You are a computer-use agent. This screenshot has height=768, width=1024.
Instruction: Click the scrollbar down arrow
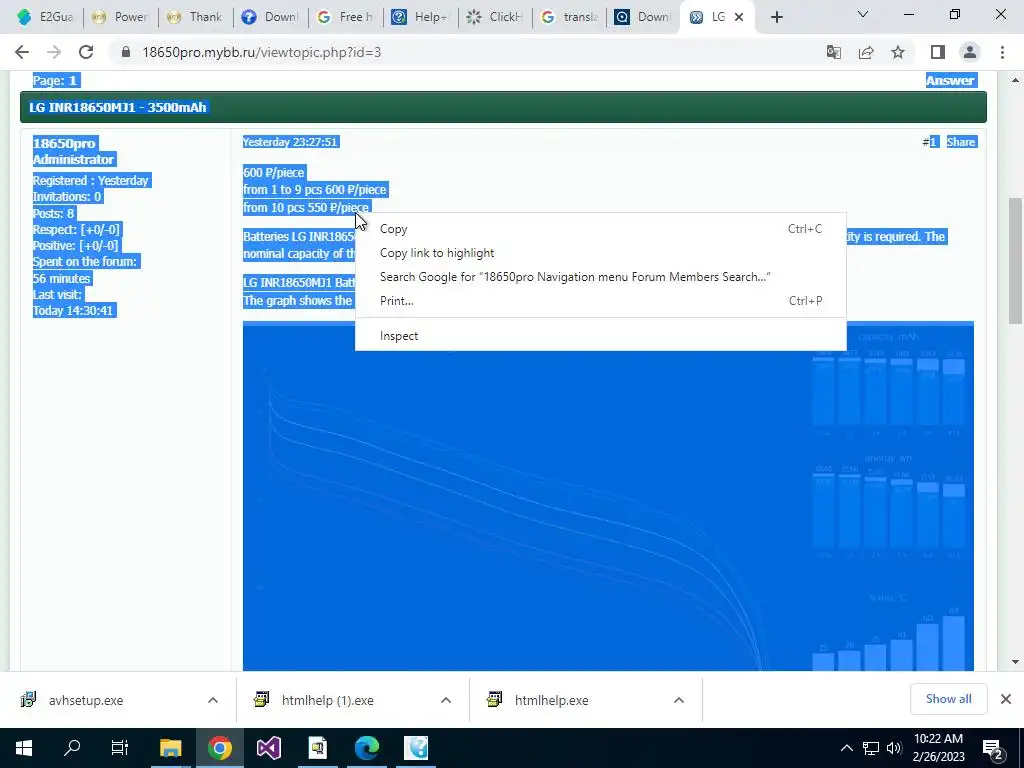pyautogui.click(x=1015, y=662)
